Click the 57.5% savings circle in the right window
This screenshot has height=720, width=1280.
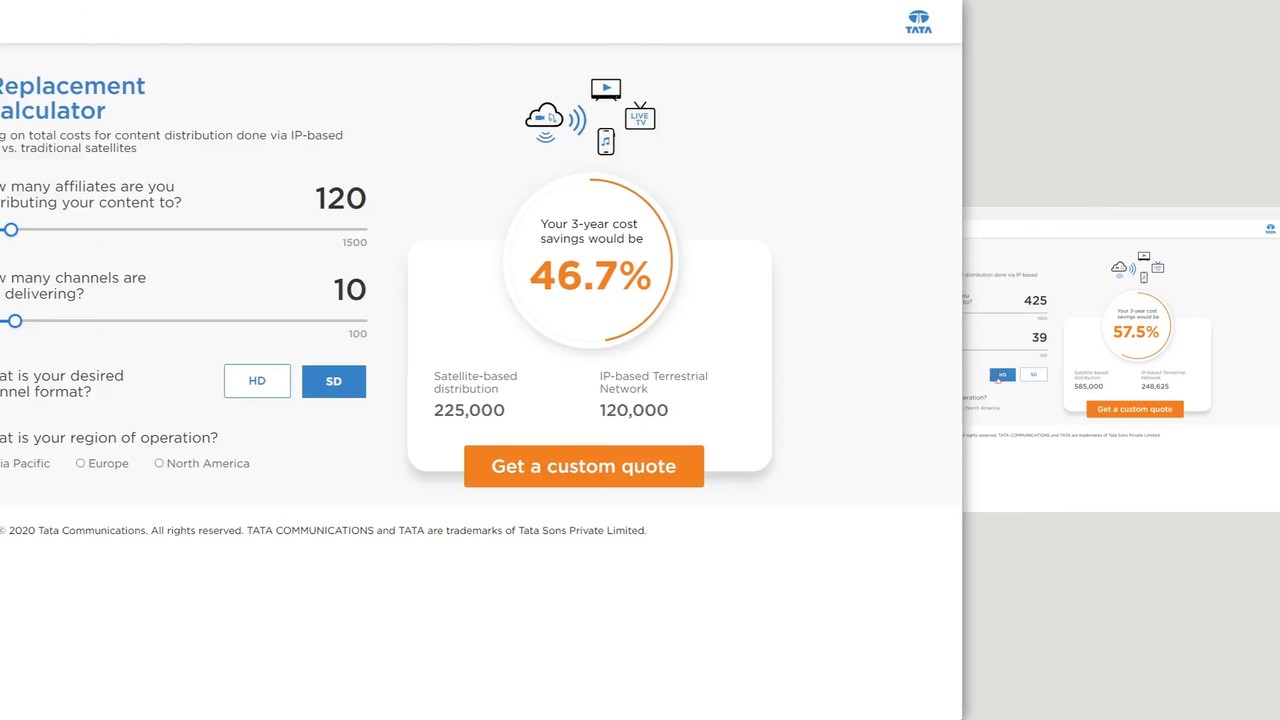[x=1136, y=326]
